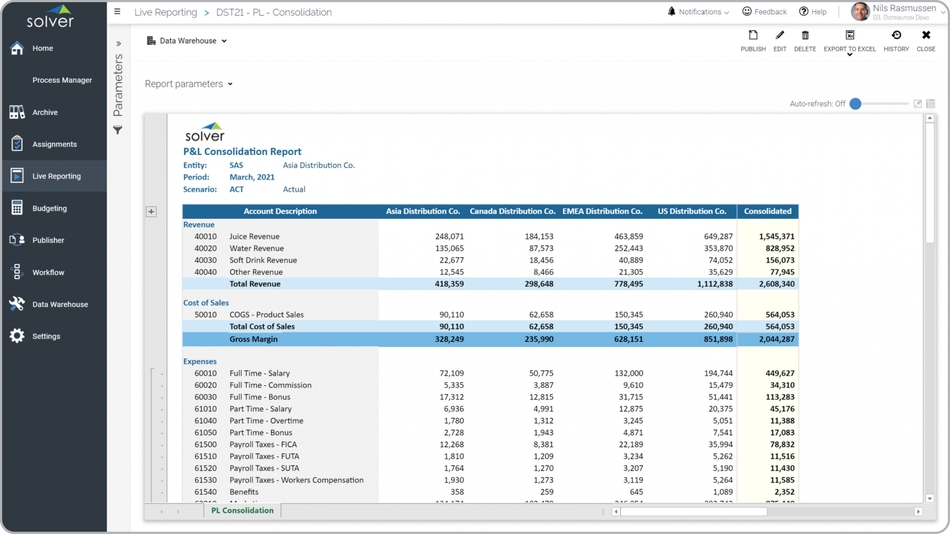950x534 pixels.
Task: Click the horizontal scrollbar of the report
Action: tap(693, 511)
